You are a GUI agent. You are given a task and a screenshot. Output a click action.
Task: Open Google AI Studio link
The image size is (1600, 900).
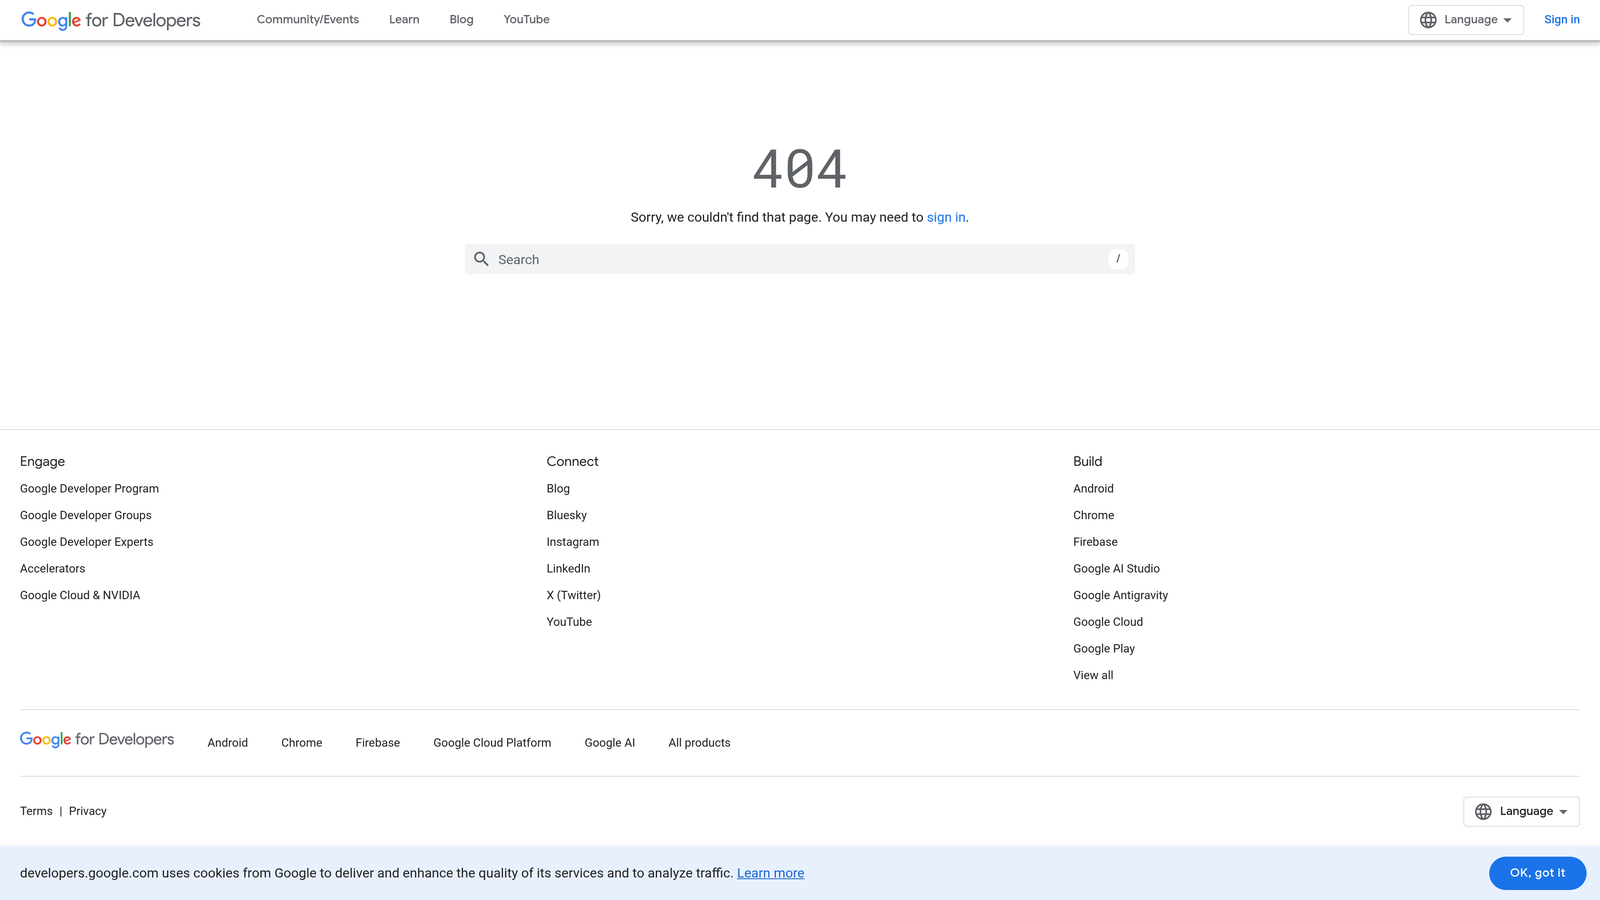point(1117,569)
